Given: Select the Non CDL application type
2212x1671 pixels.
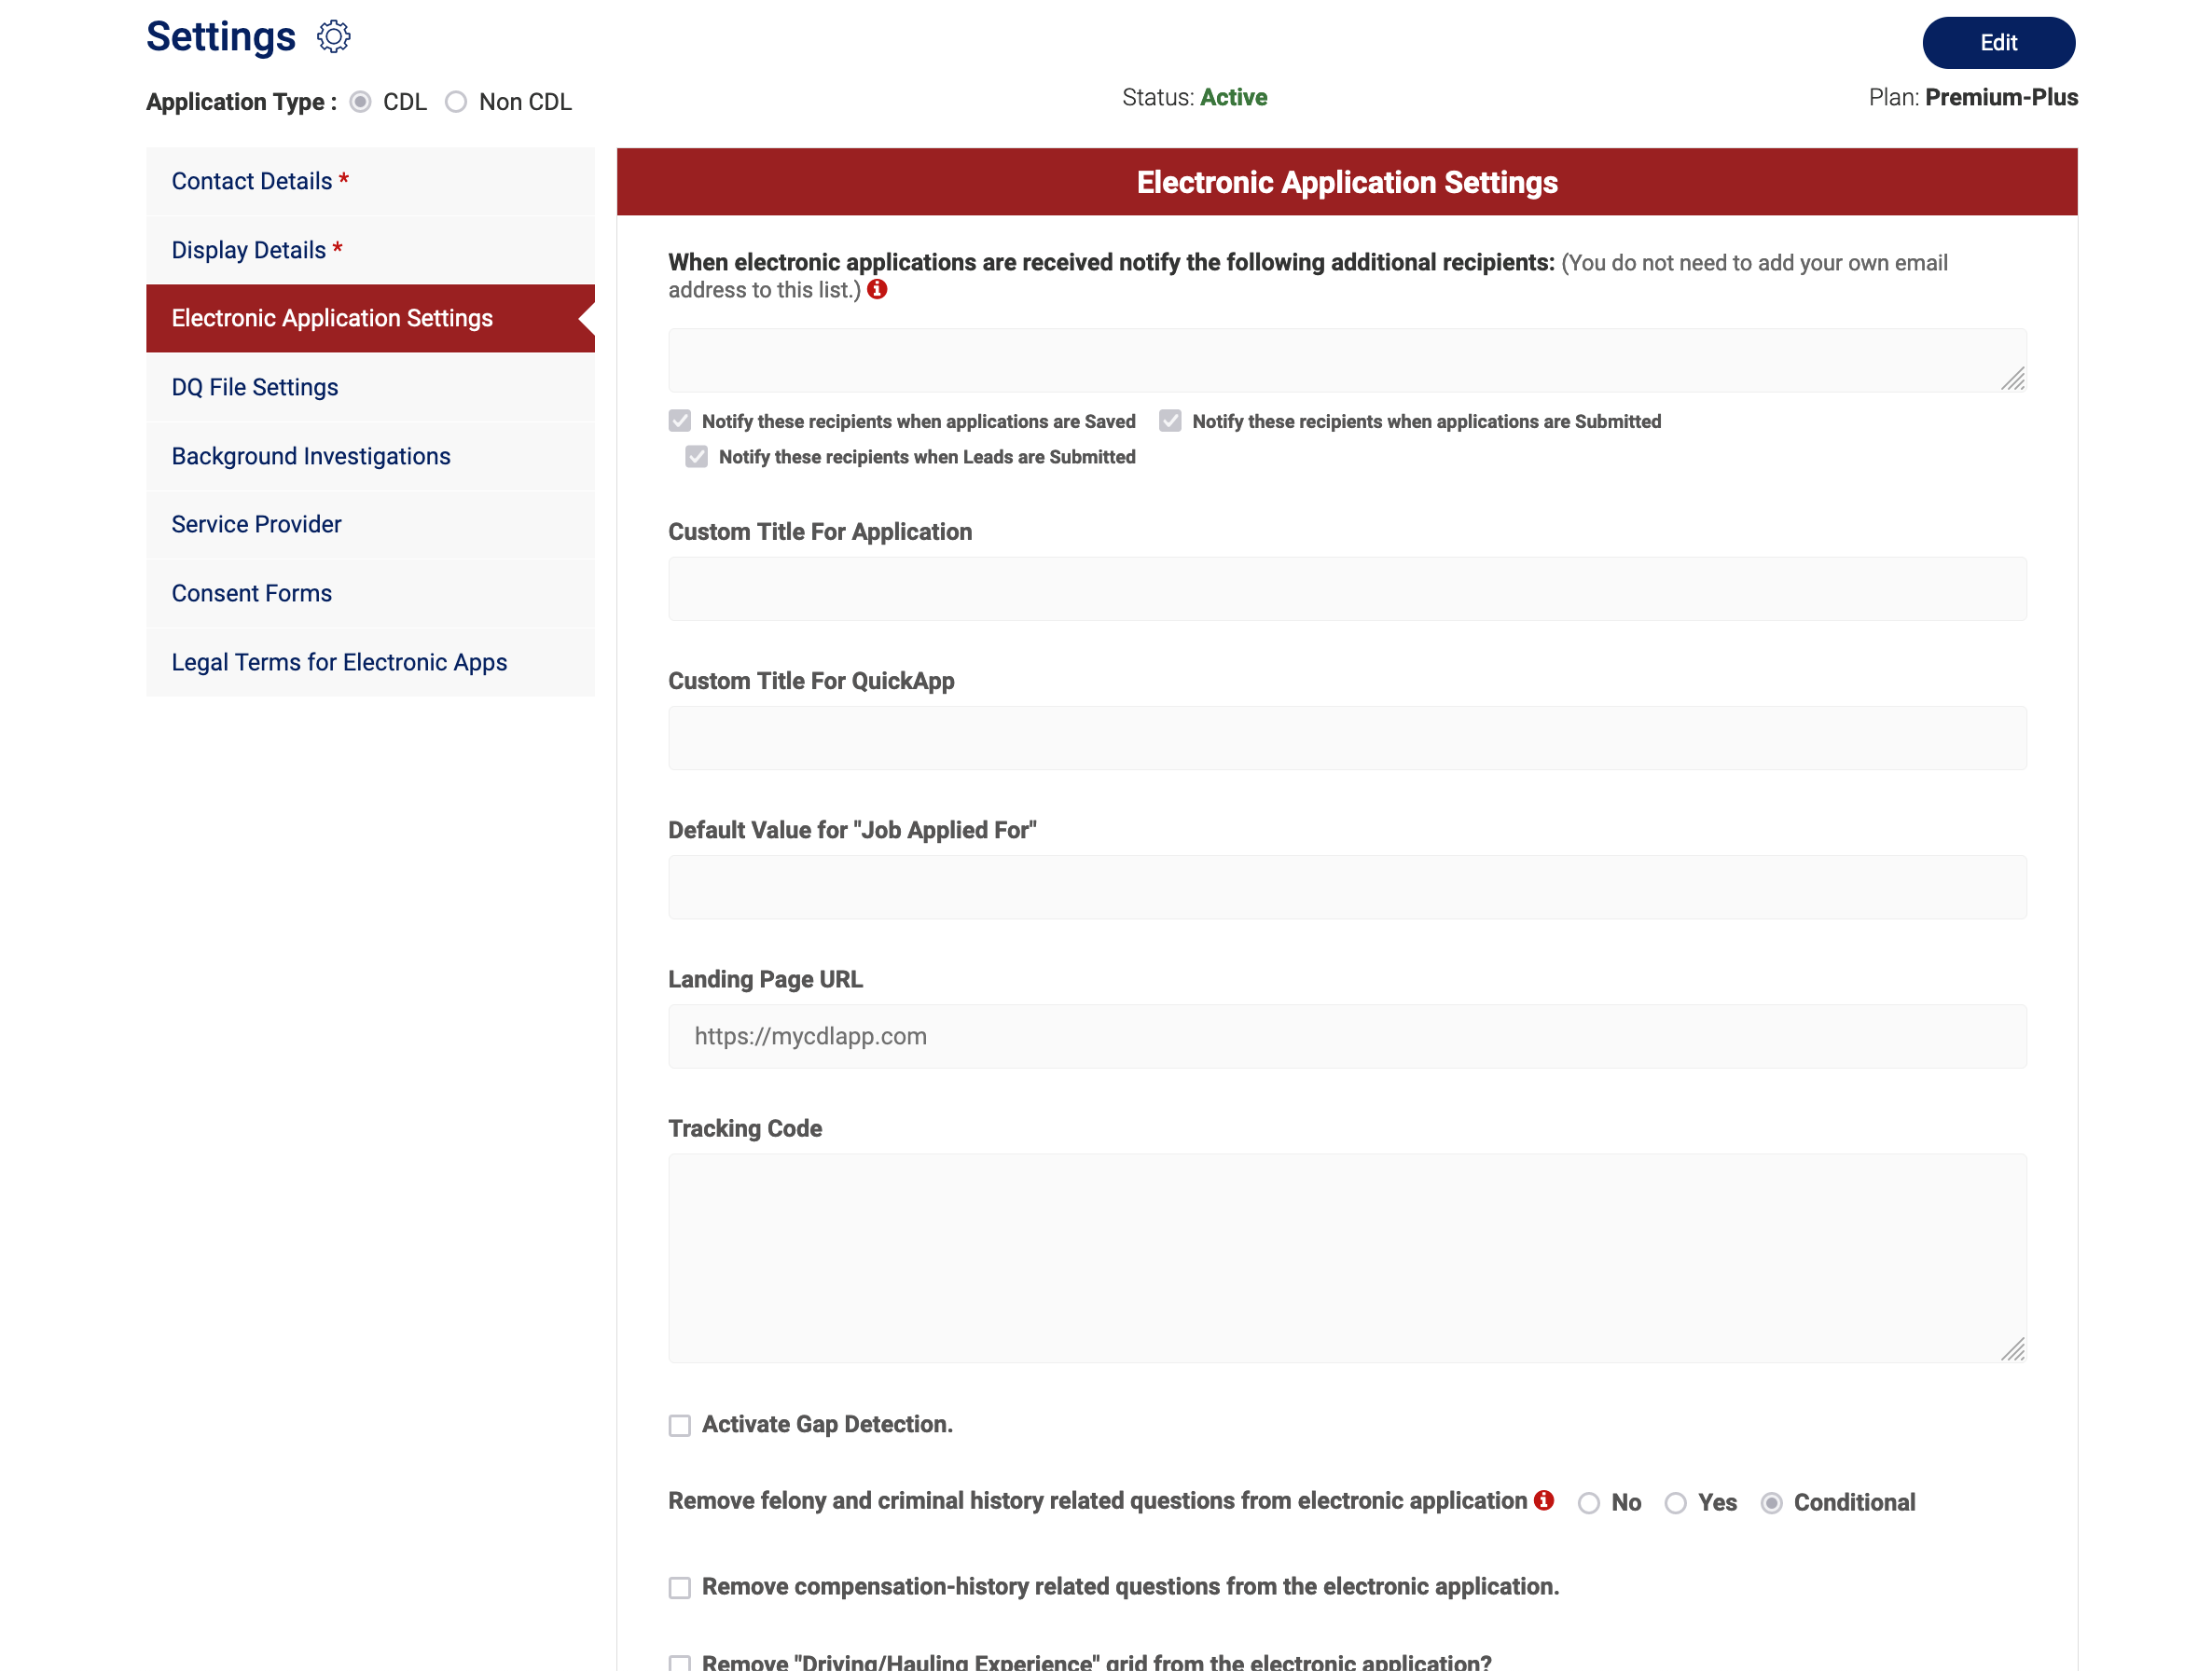Looking at the screenshot, I should [456, 102].
